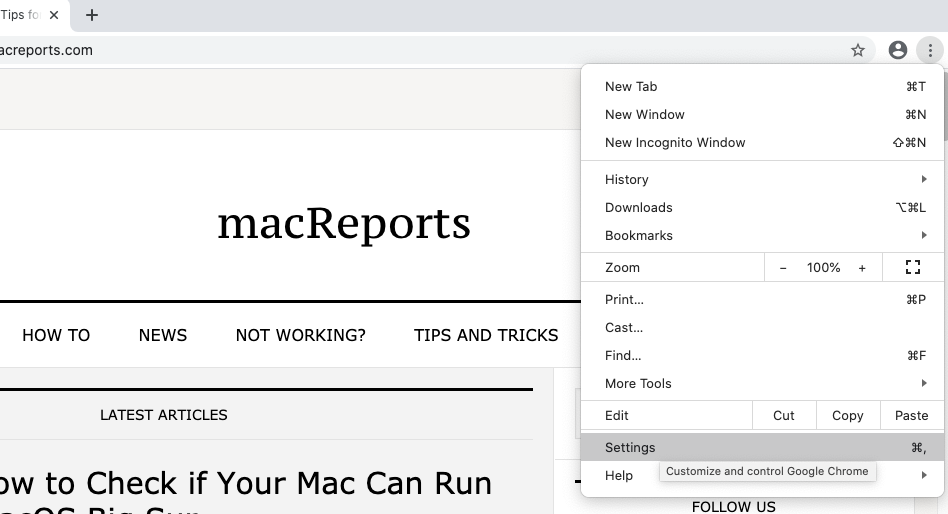Expand the History submenu
948x514 pixels.
click(762, 180)
